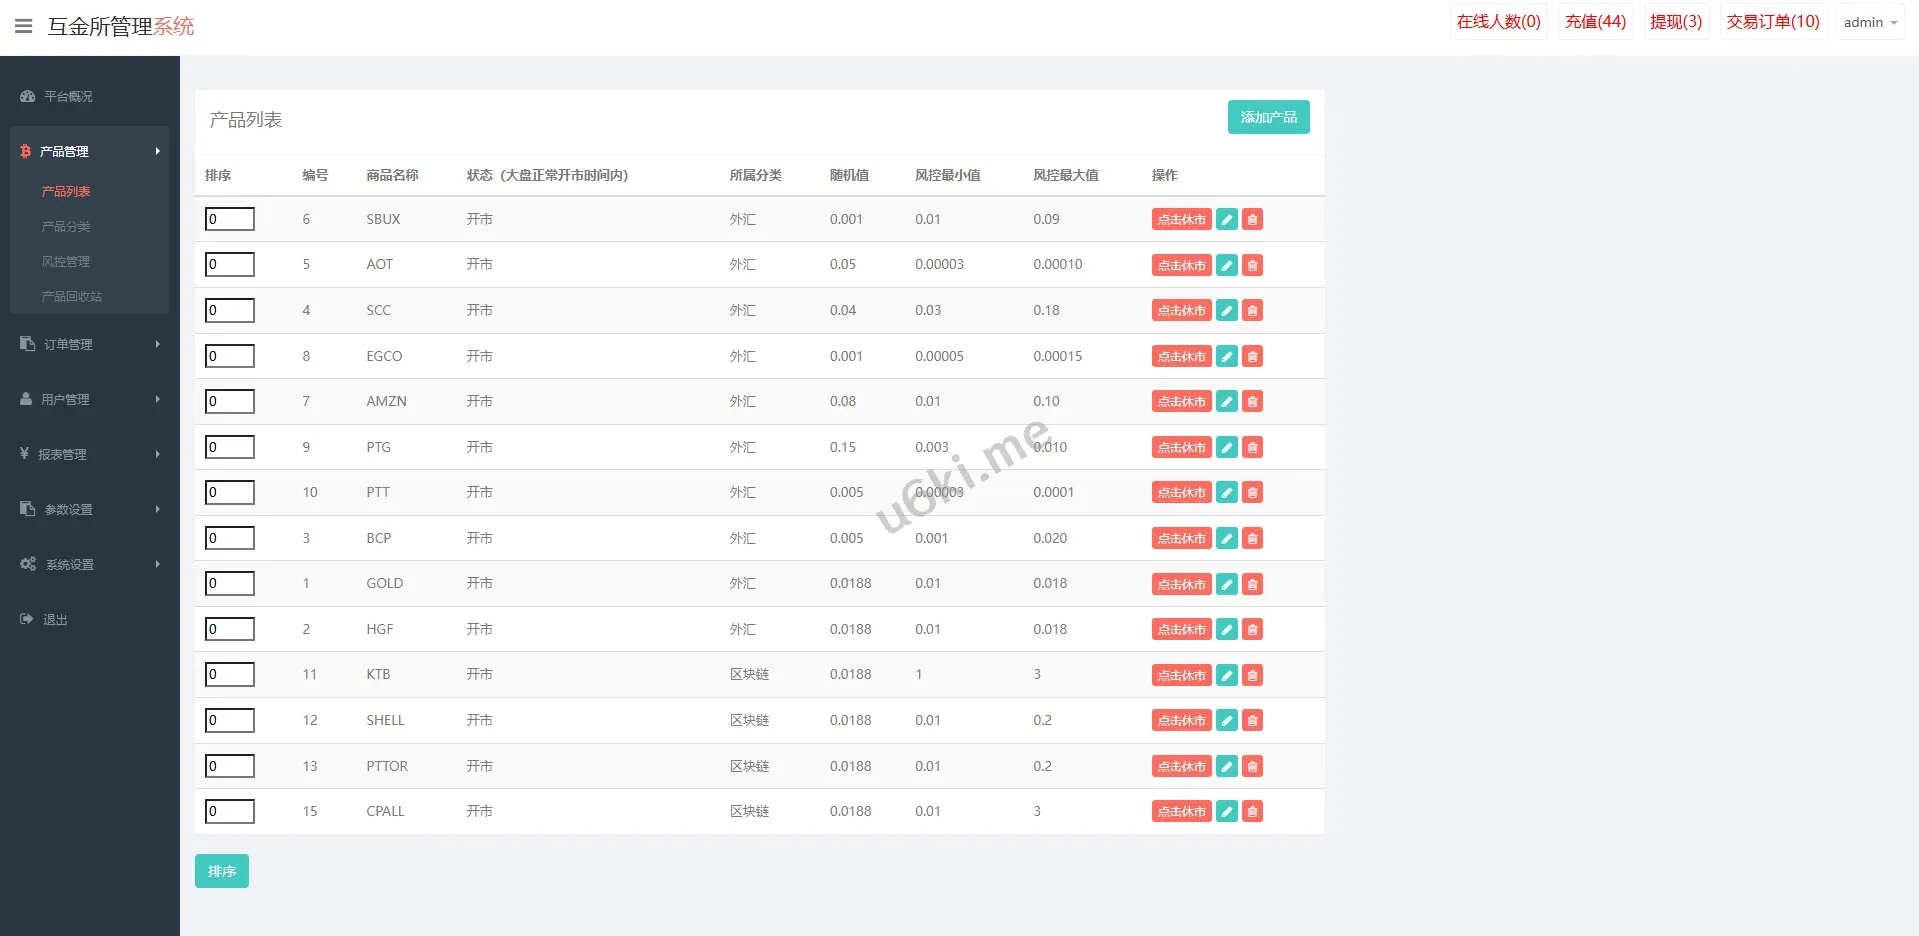Image resolution: width=1919 pixels, height=936 pixels.
Task: Expand the 用户管理 sidebar section
Action: click(x=89, y=399)
